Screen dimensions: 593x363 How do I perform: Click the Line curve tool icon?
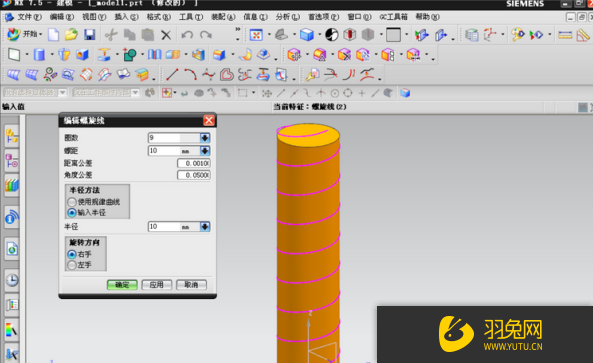(x=172, y=74)
